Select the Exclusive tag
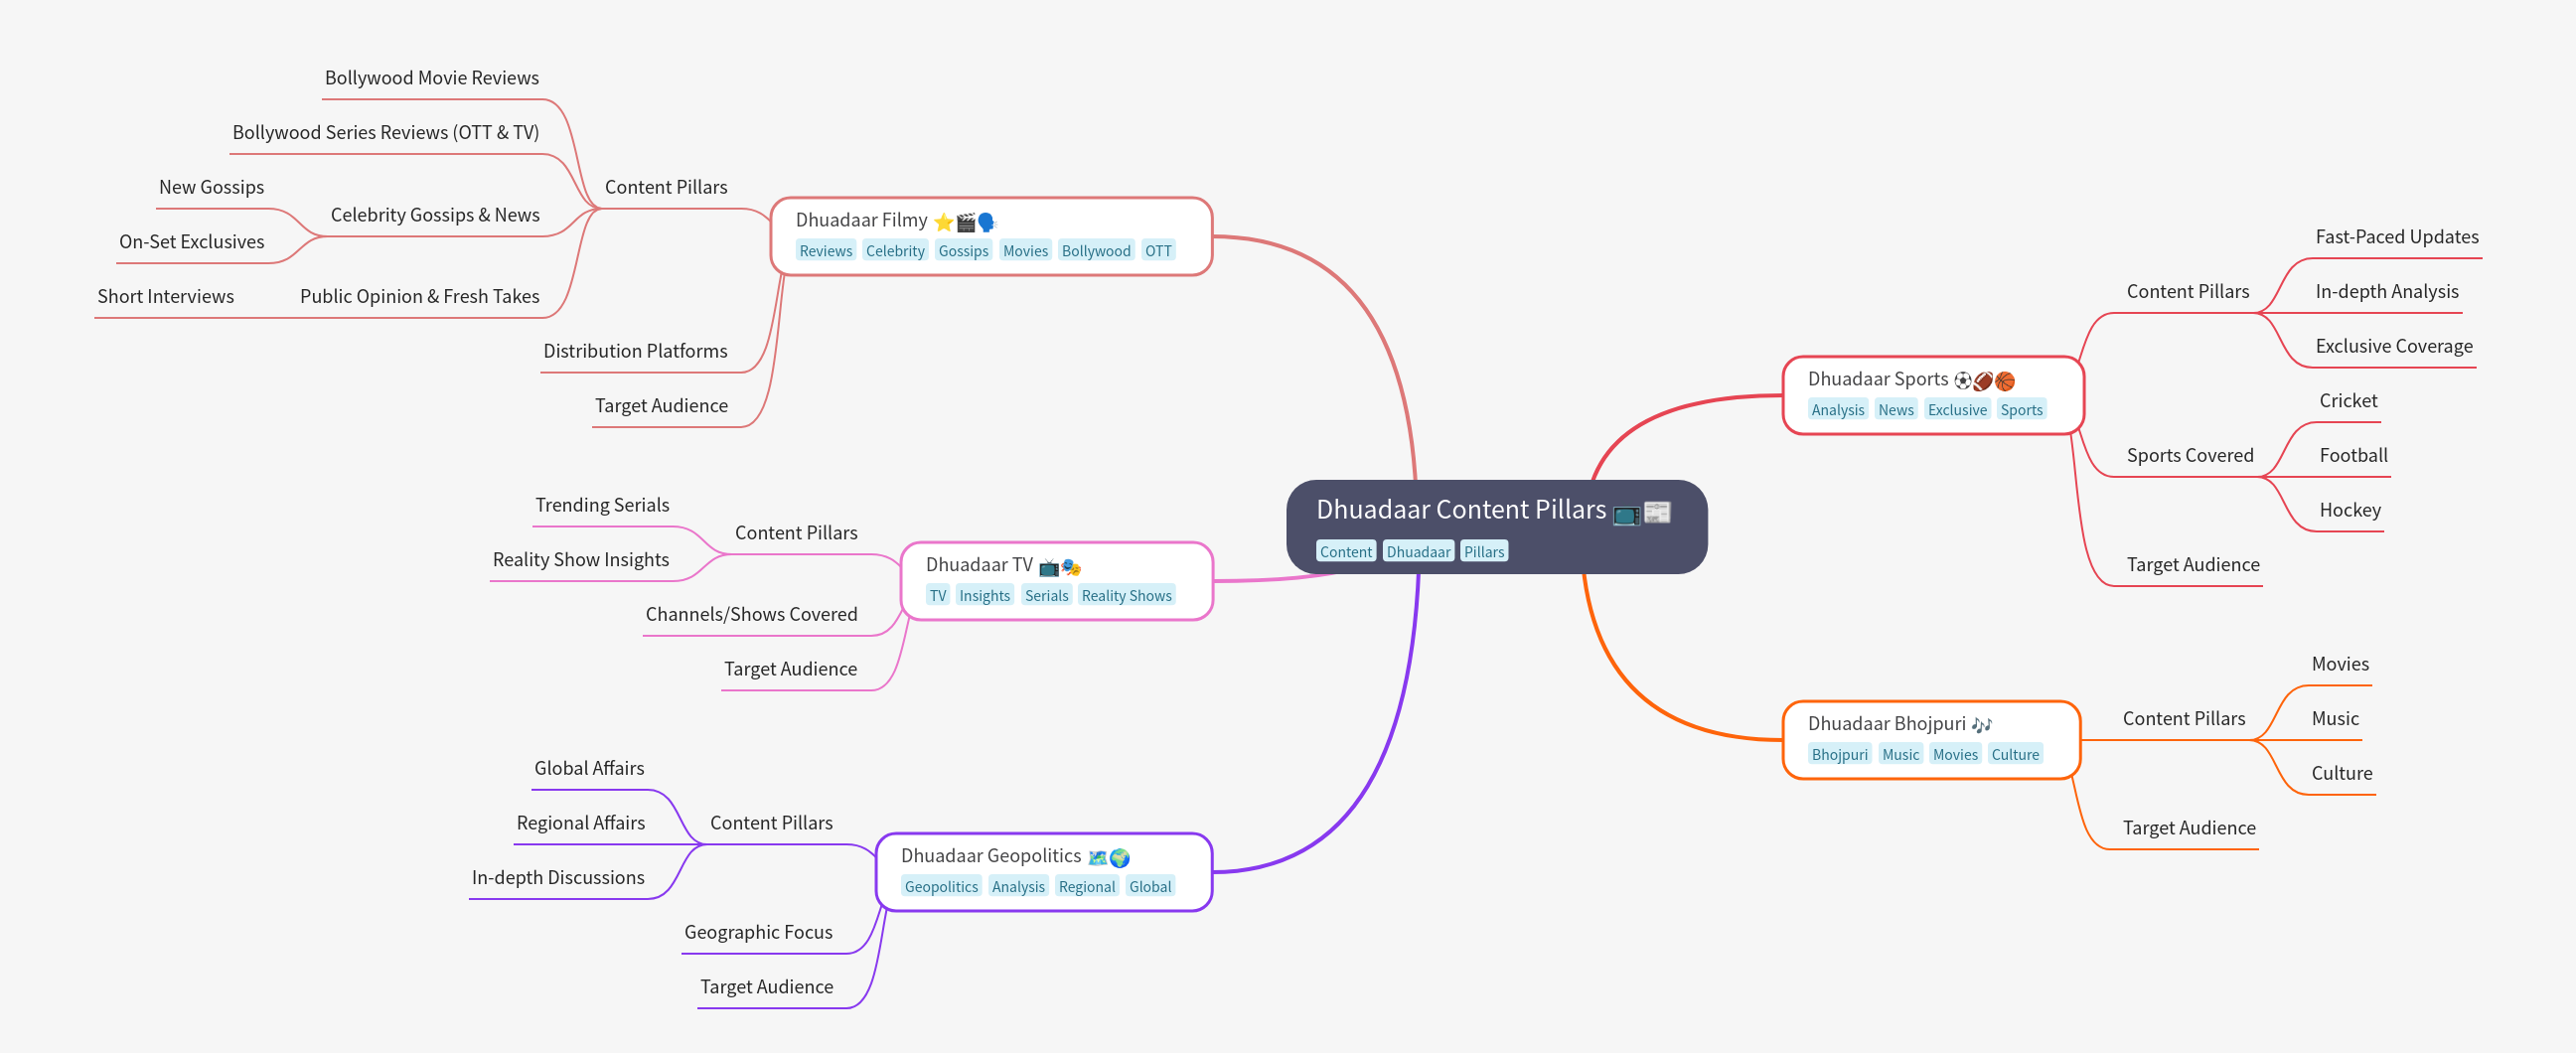This screenshot has height=1053, width=2576. 1957,410
